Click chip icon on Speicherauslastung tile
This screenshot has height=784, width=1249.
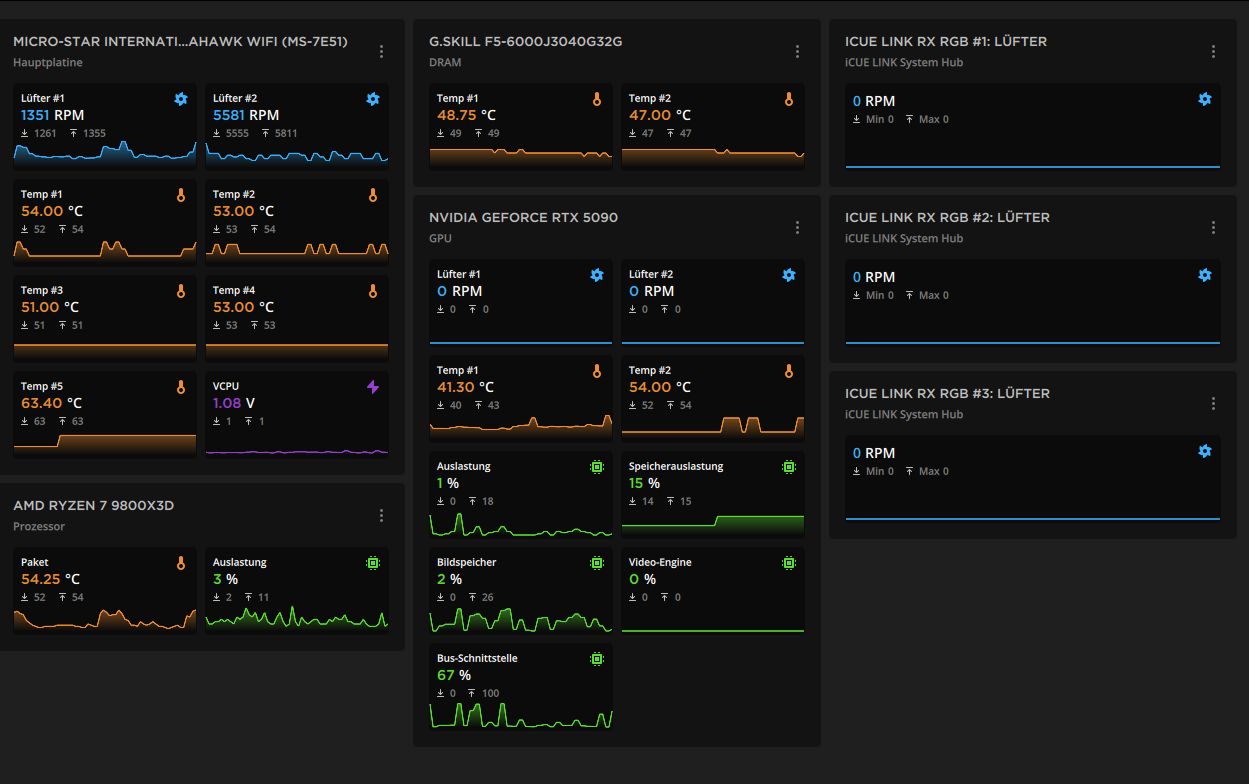click(789, 467)
